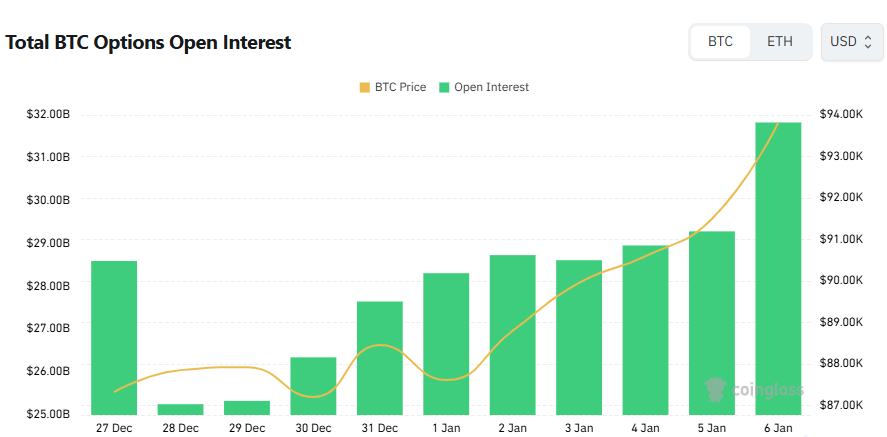This screenshot has width=887, height=437.
Task: Switch to the ETH tab
Action: (780, 42)
